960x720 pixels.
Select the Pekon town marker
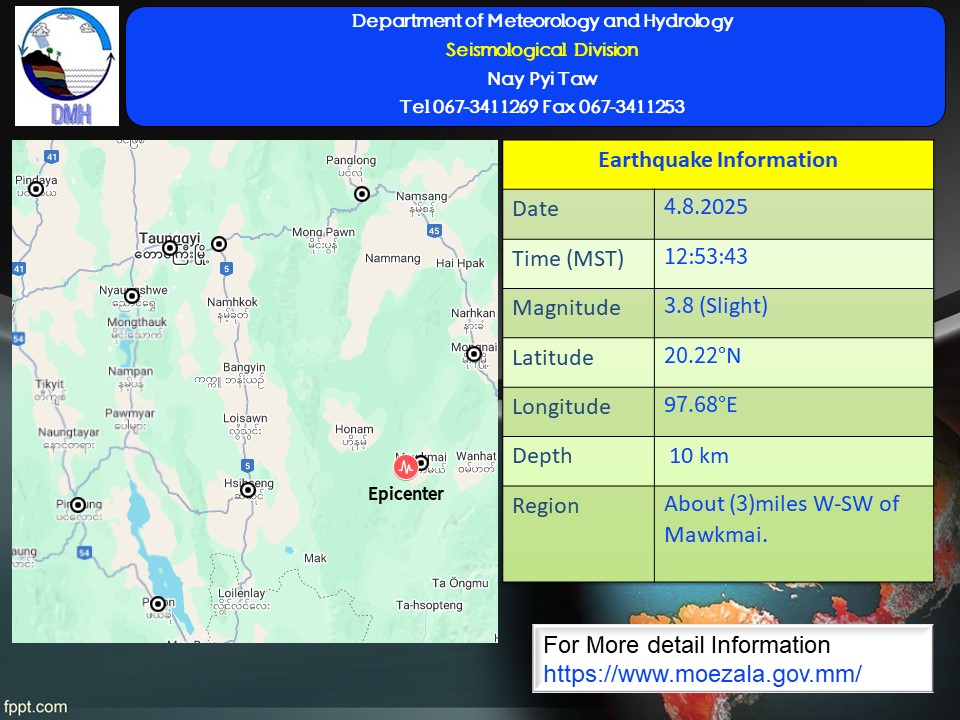point(157,604)
